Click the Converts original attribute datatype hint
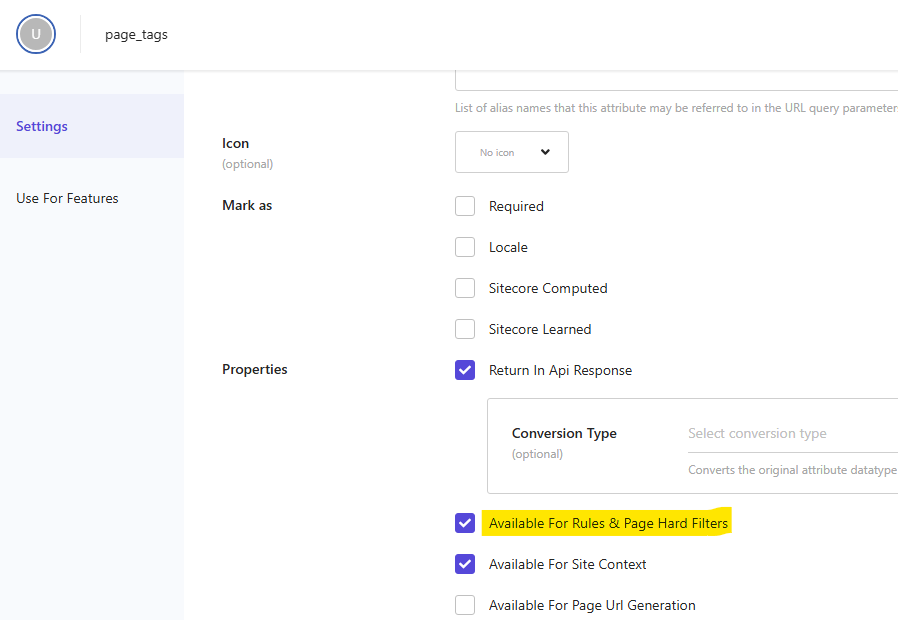The width and height of the screenshot is (898, 620). pyautogui.click(x=793, y=470)
